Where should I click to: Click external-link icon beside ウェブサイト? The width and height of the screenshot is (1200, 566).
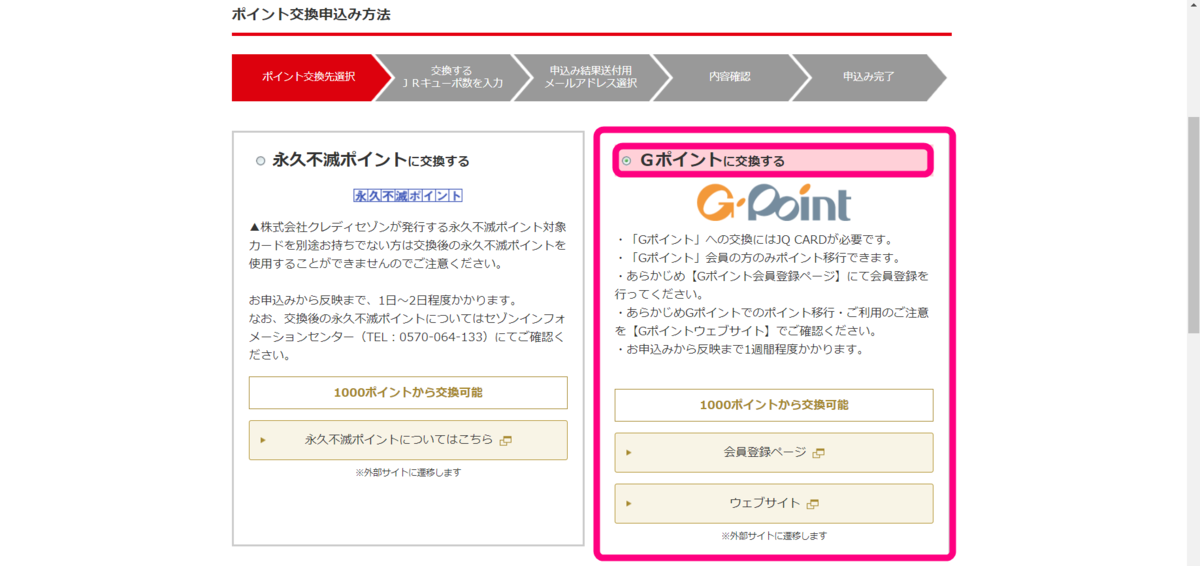coord(812,504)
